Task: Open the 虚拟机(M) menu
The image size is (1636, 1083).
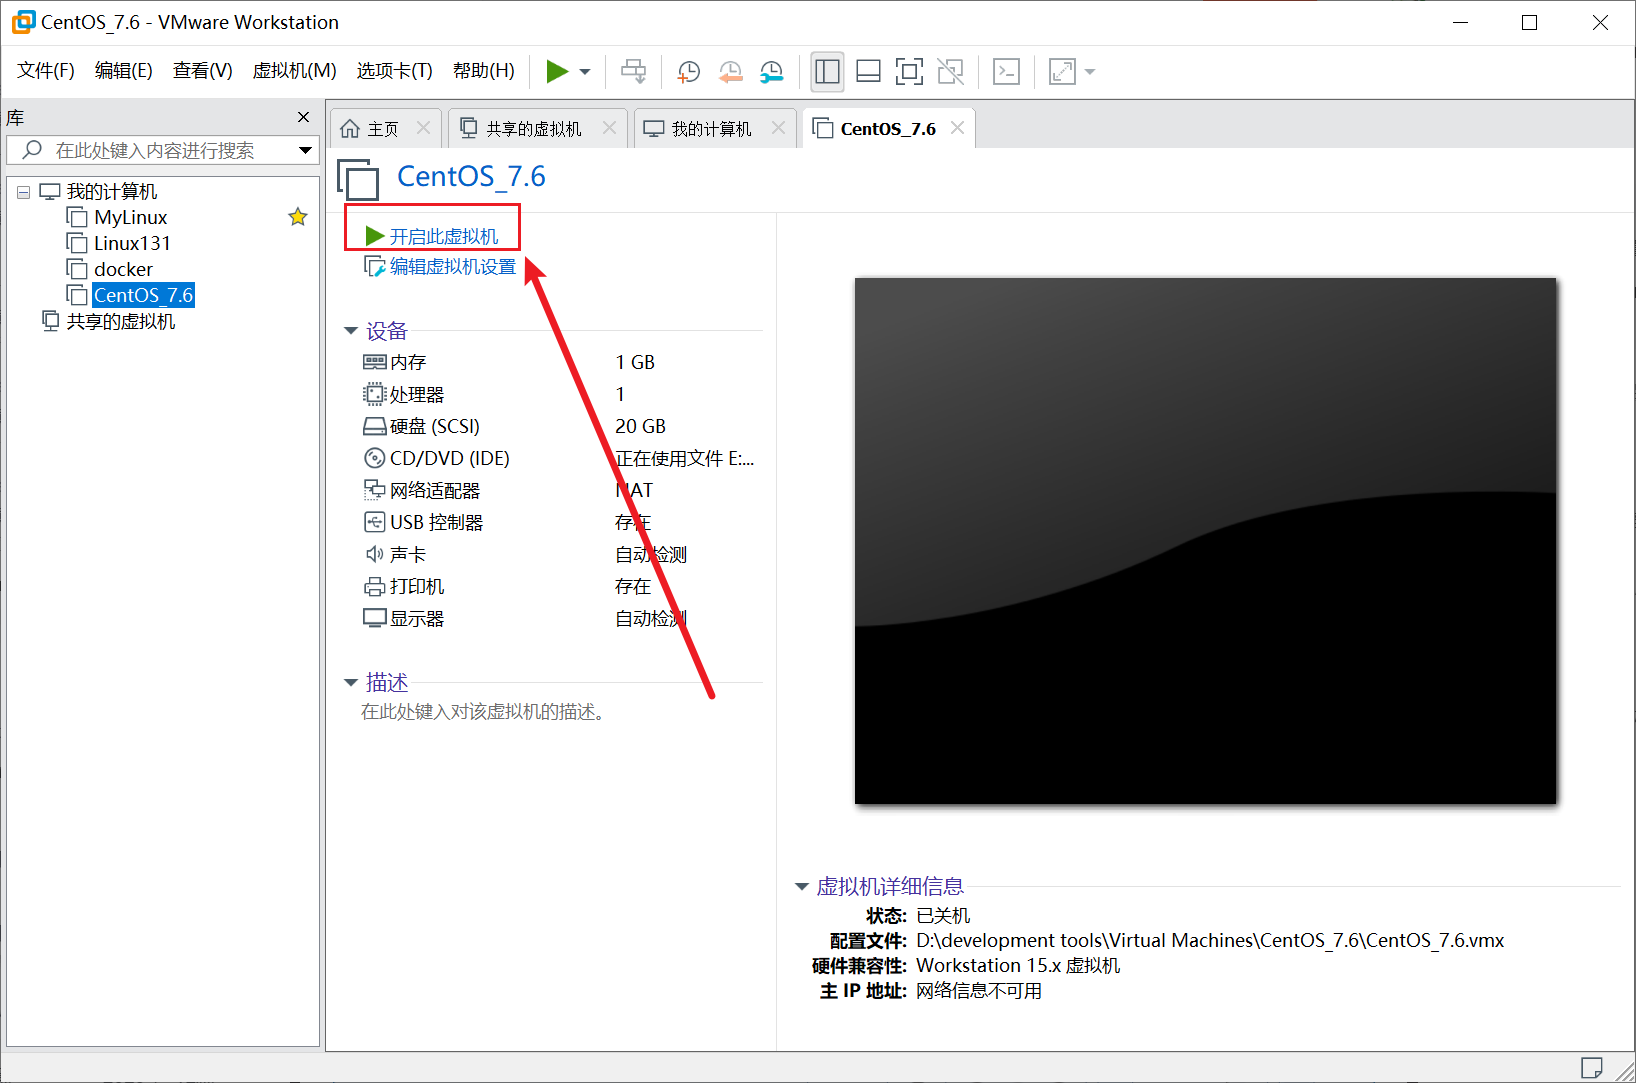Action: pyautogui.click(x=295, y=71)
